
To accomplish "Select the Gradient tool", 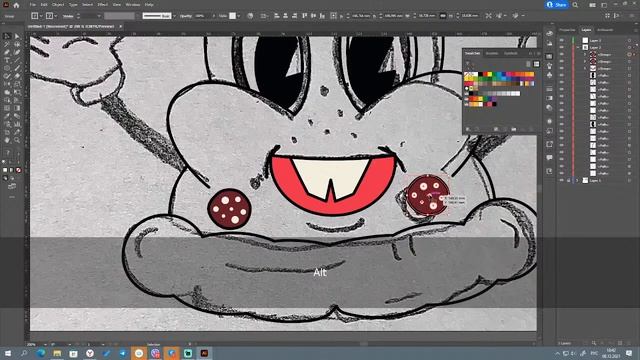I will tap(17, 108).
